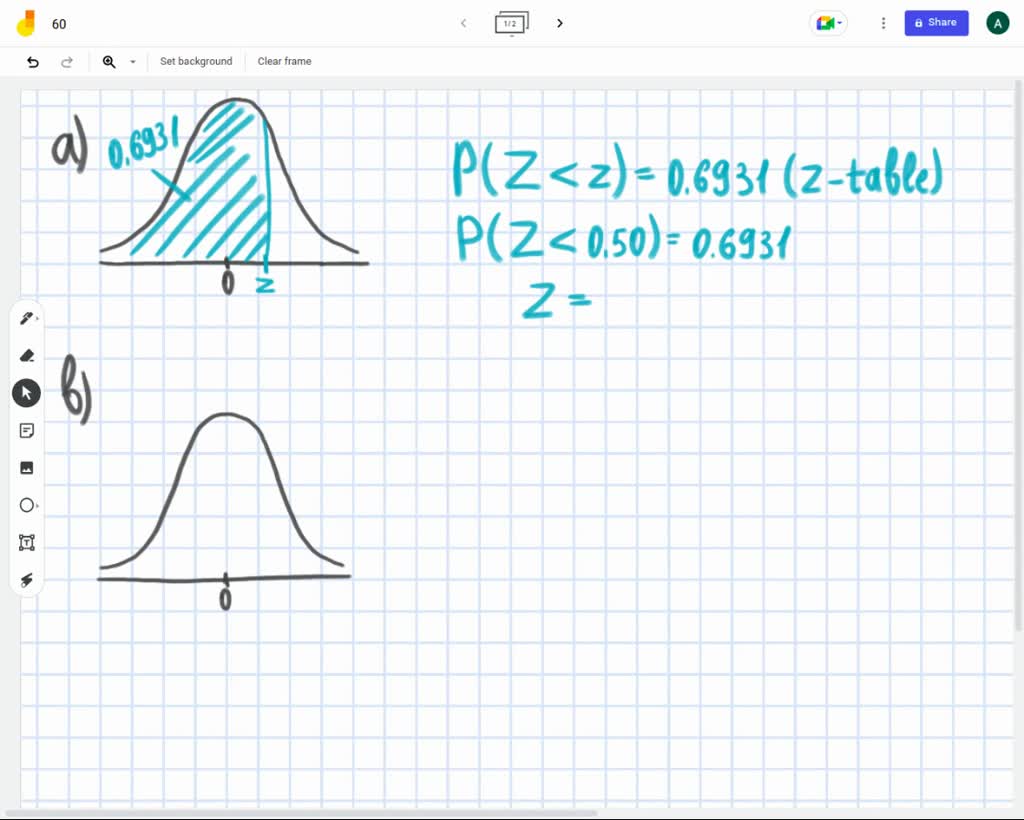Select the Eraser tool
This screenshot has width=1024, height=820.
pyautogui.click(x=26, y=355)
